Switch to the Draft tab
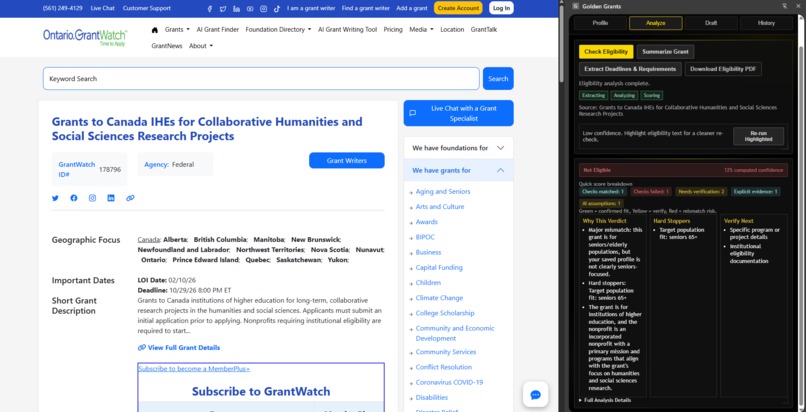 pos(711,23)
